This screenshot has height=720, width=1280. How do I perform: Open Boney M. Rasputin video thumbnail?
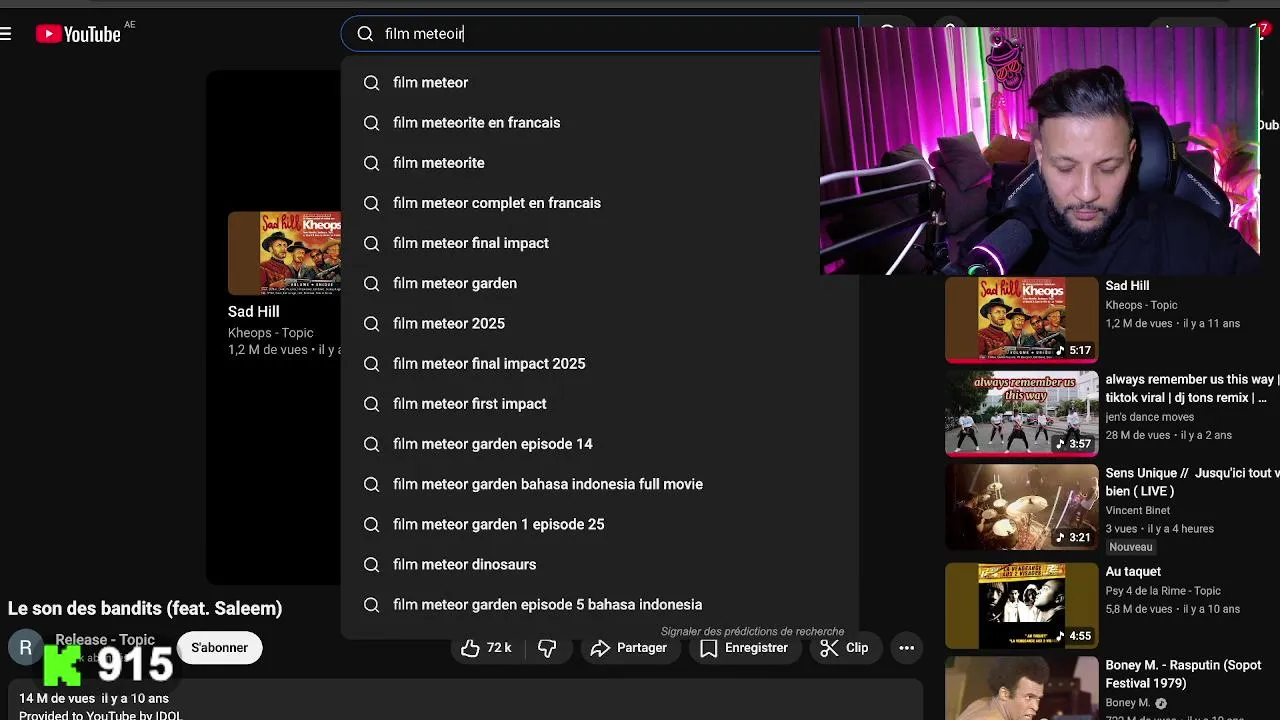click(x=1022, y=688)
